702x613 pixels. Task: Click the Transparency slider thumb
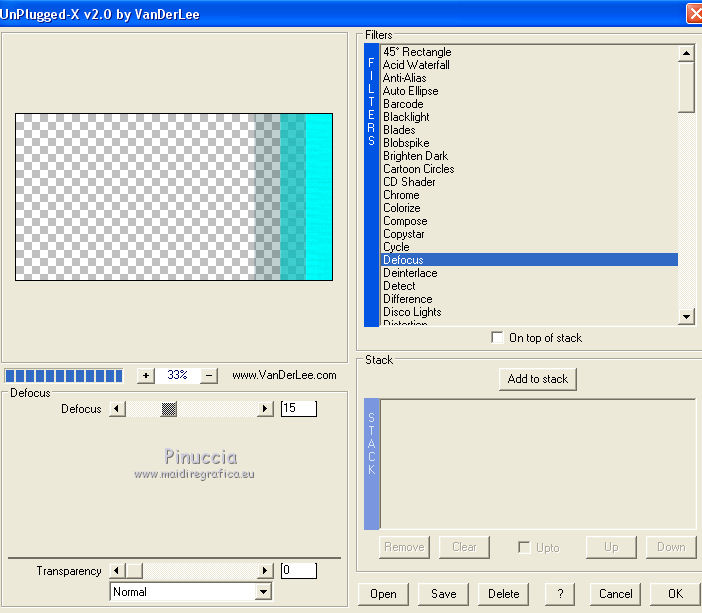[x=134, y=570]
